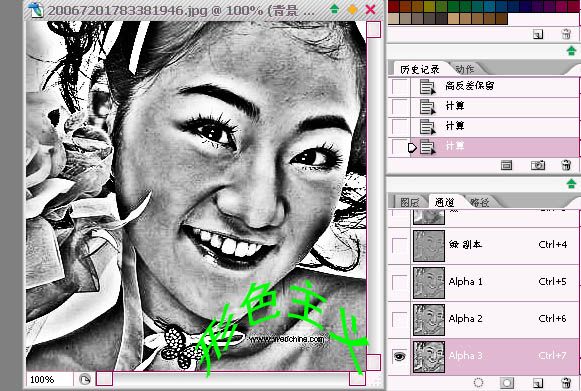Delete current history state using trash icon
Screen dimensions: 581x391
coord(566,165)
